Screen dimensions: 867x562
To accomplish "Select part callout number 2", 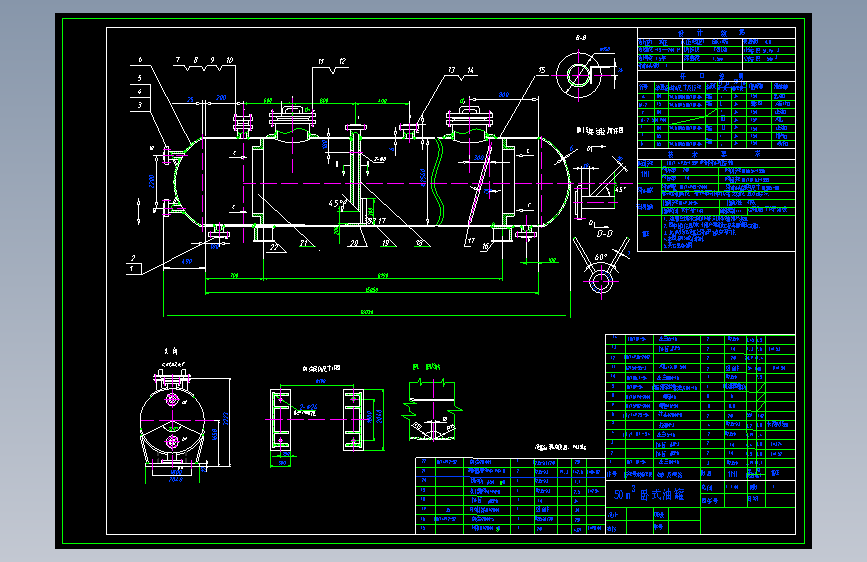I will [133, 258].
